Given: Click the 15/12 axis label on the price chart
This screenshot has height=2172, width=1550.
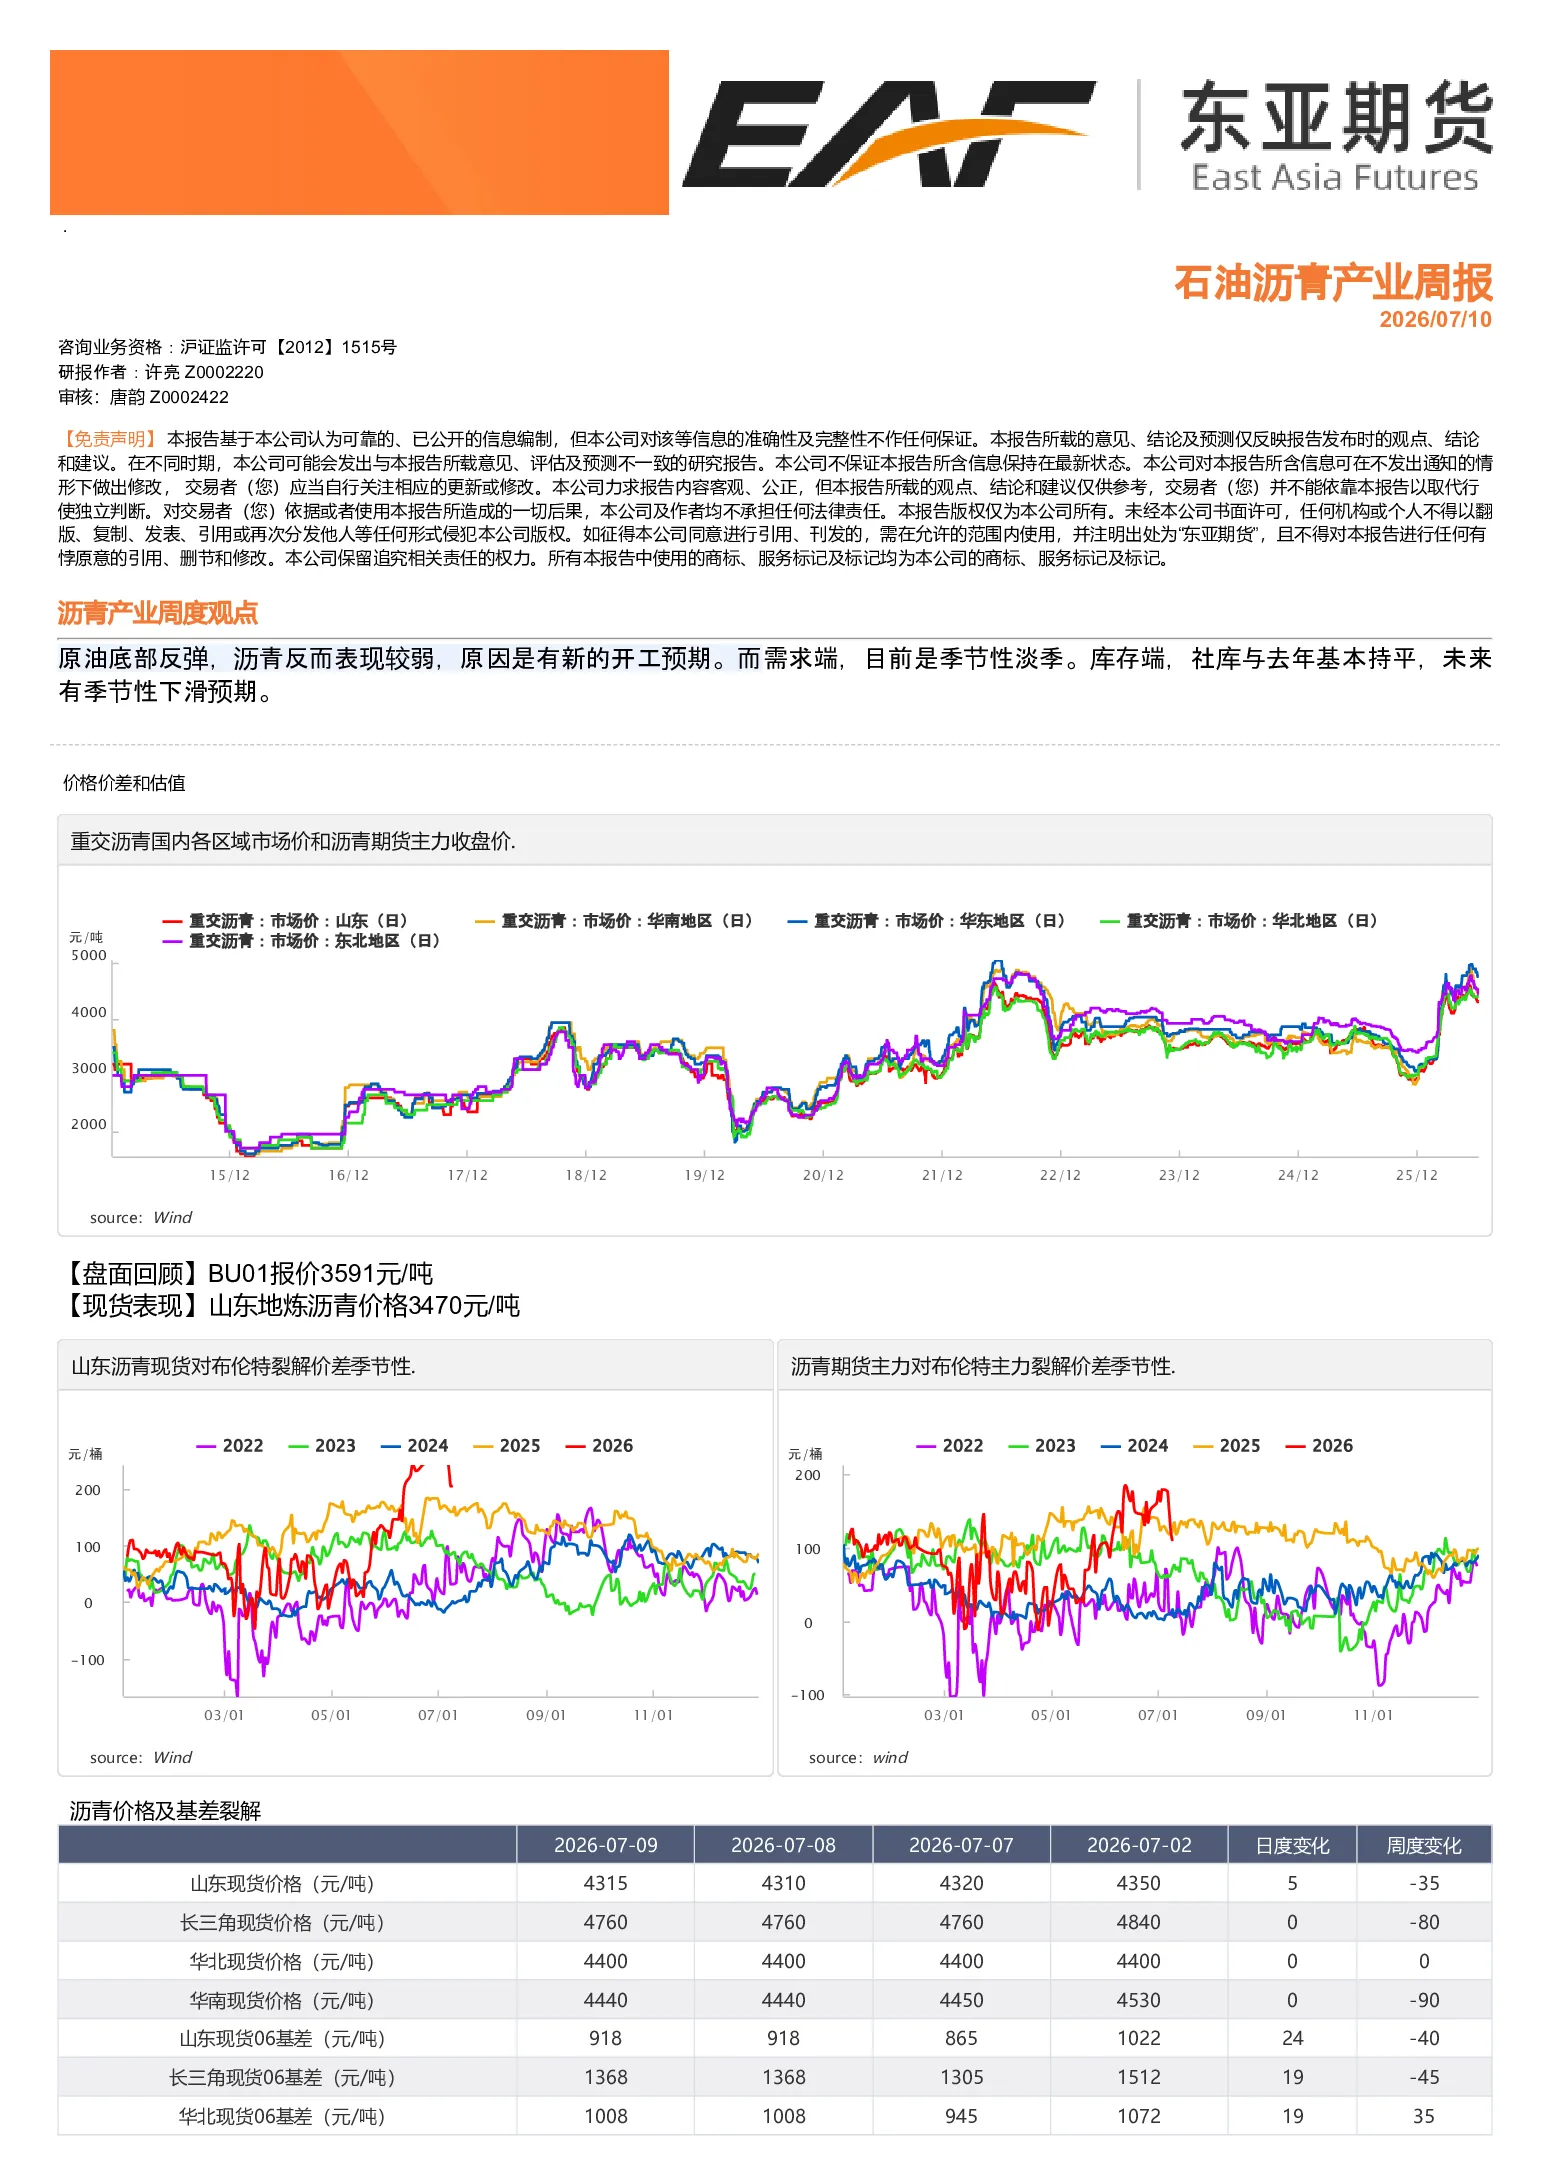Looking at the screenshot, I should point(230,1175).
